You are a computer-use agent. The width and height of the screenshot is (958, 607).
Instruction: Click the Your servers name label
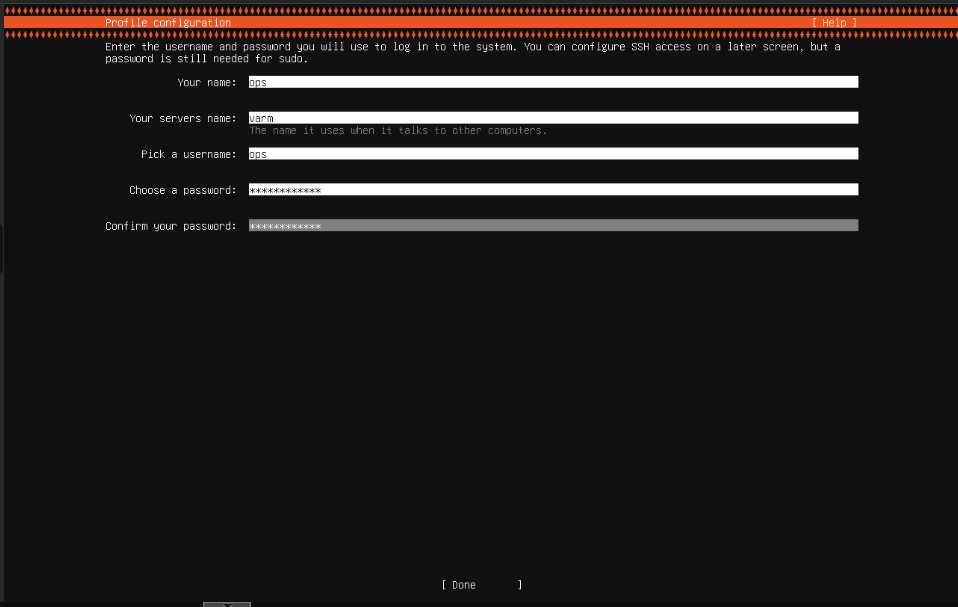click(184, 117)
